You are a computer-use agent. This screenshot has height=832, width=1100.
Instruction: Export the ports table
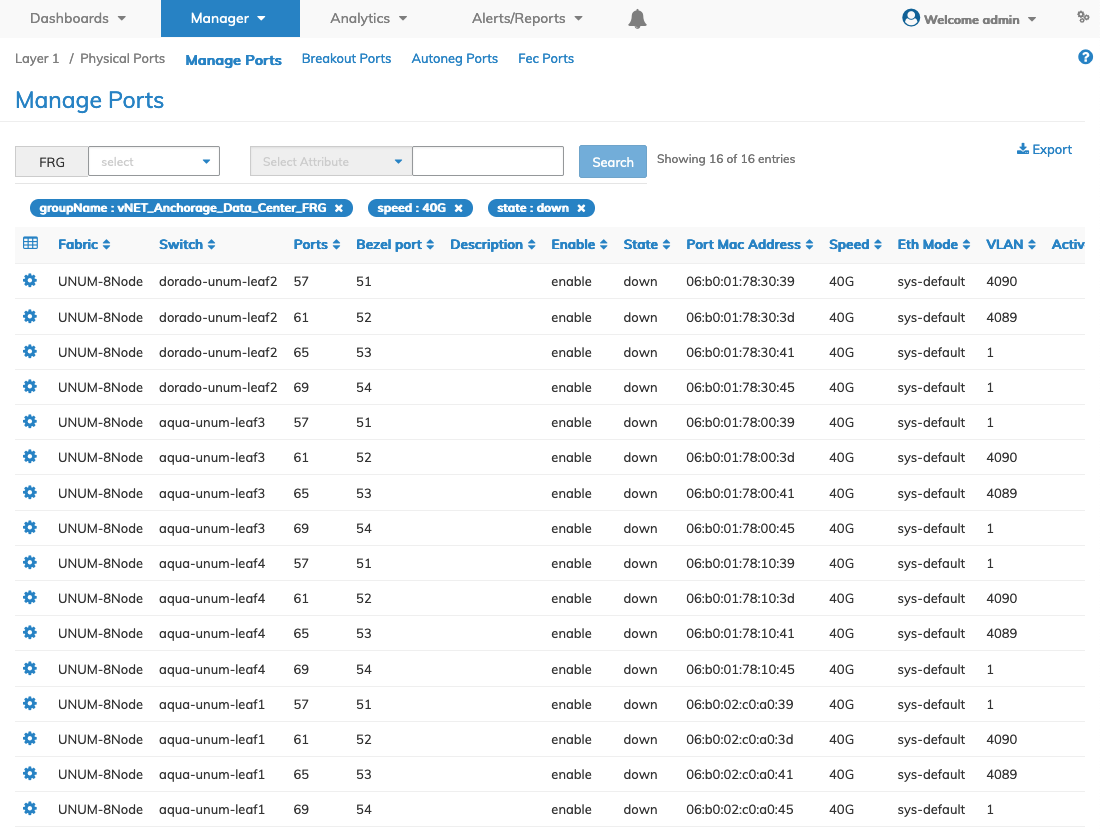1044,149
